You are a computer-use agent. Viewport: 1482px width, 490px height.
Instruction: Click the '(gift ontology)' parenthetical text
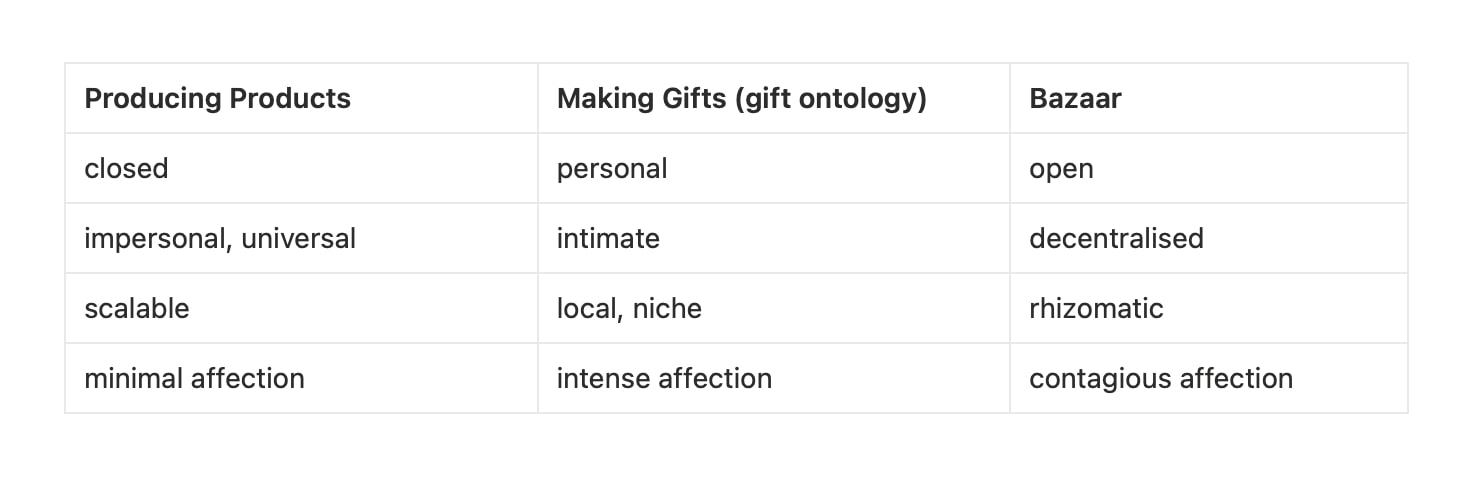[830, 99]
